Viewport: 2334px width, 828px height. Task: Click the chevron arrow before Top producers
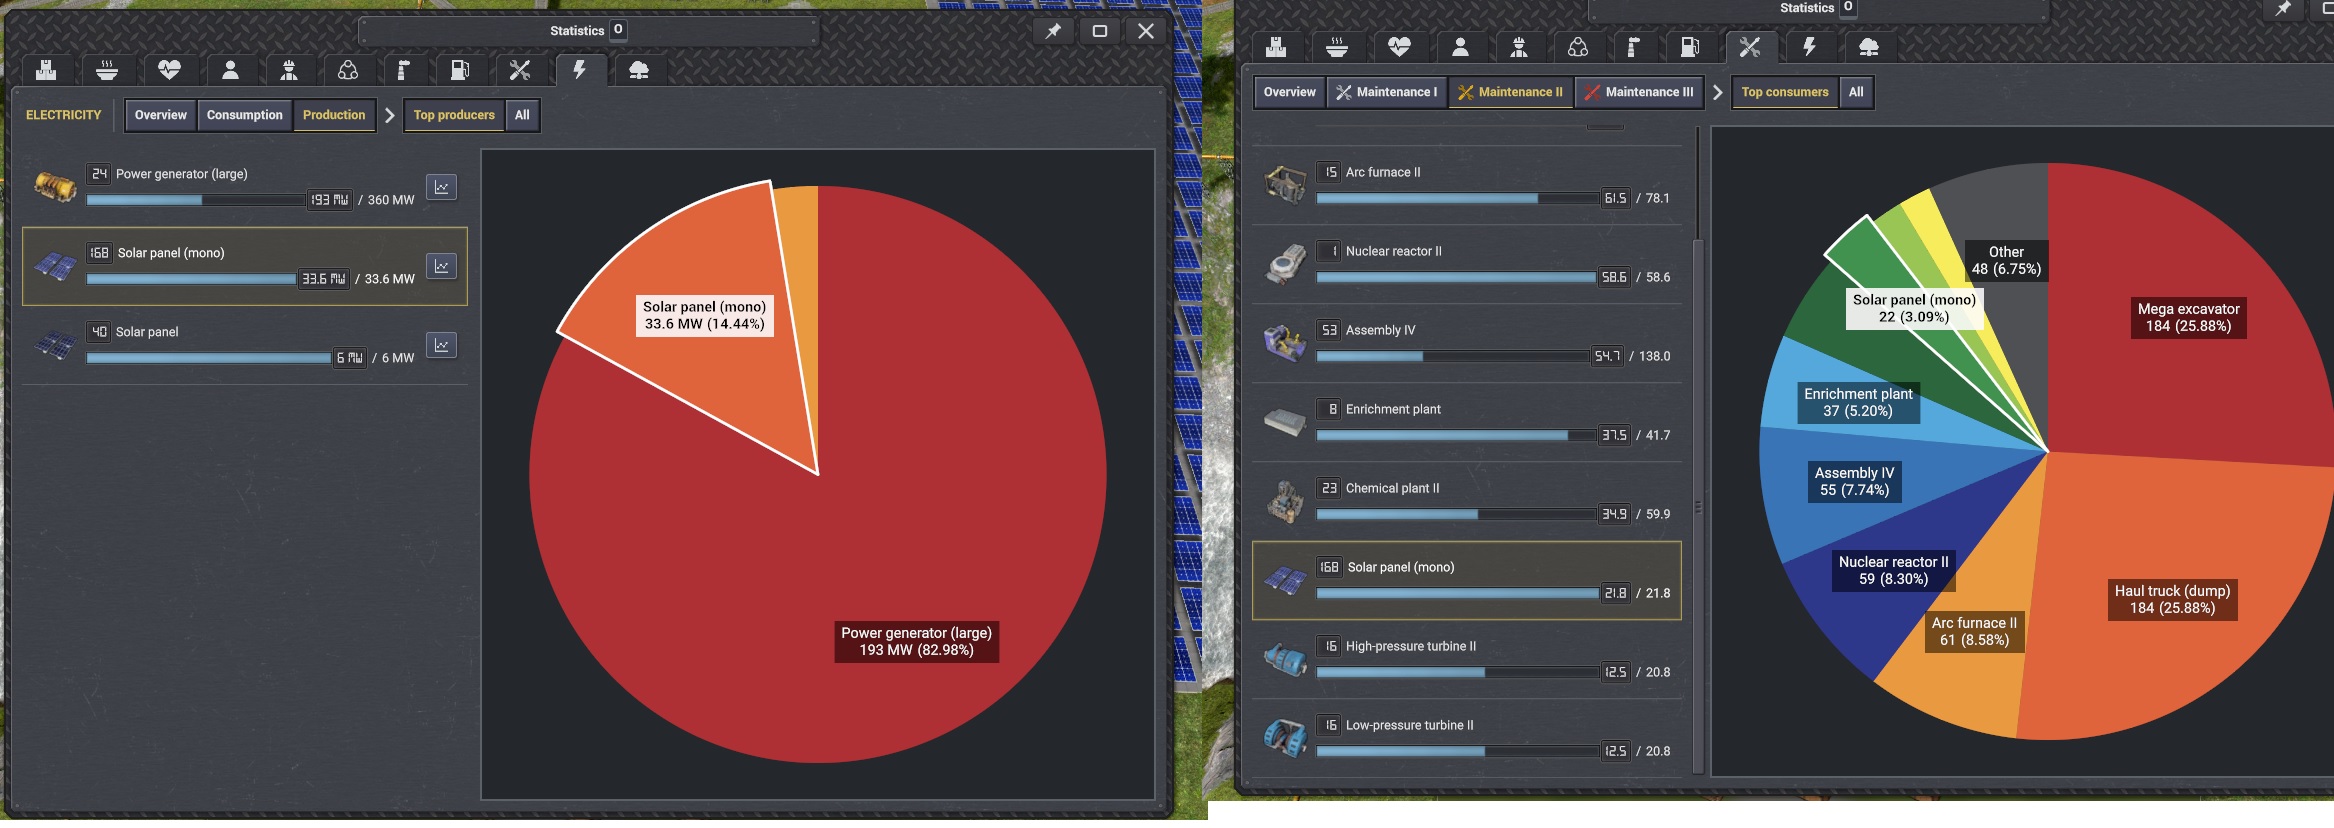(x=390, y=115)
